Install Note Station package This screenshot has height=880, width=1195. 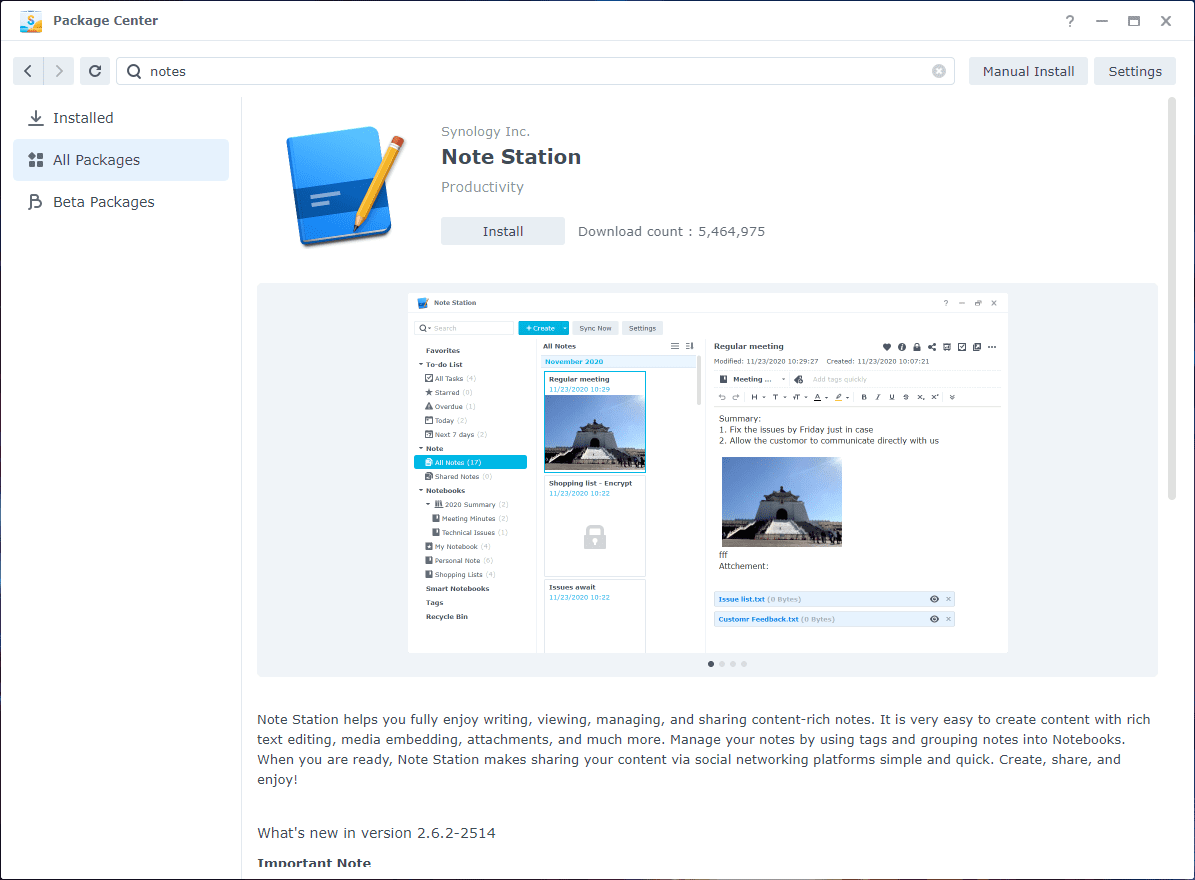(503, 231)
